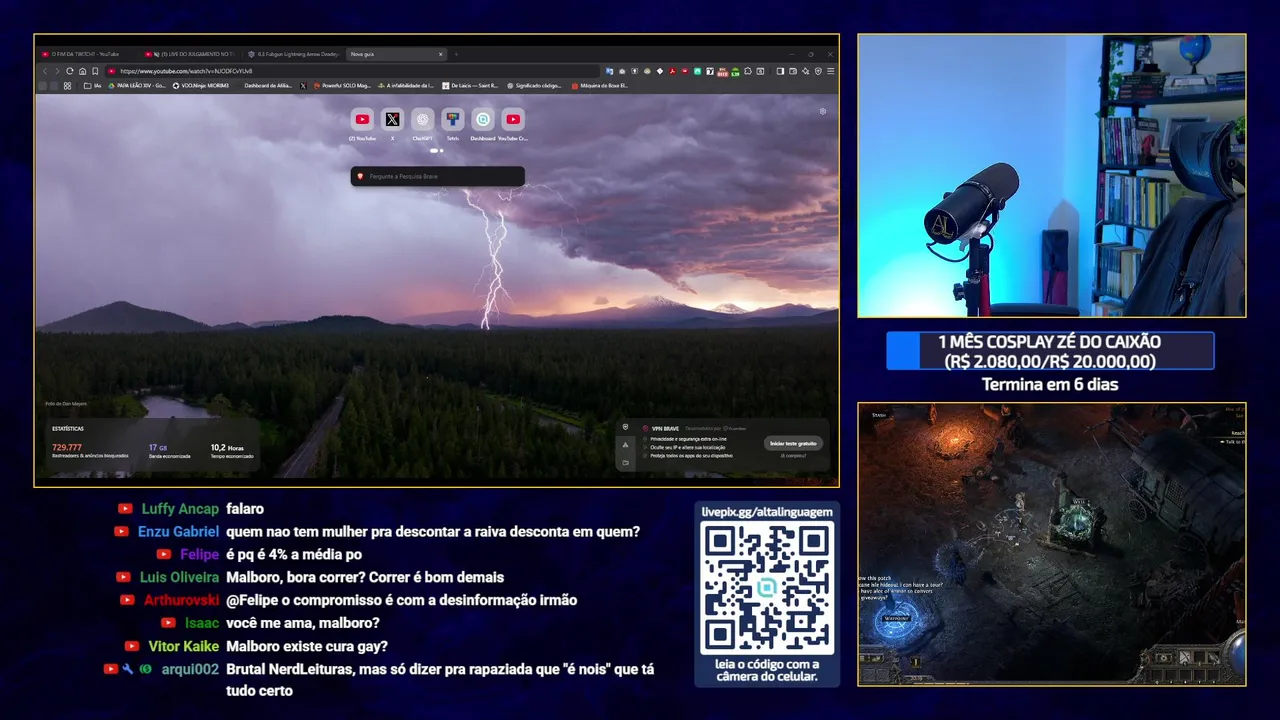Click the Brave Talk camera widget icon
The width and height of the screenshot is (1280, 720).
[625, 462]
